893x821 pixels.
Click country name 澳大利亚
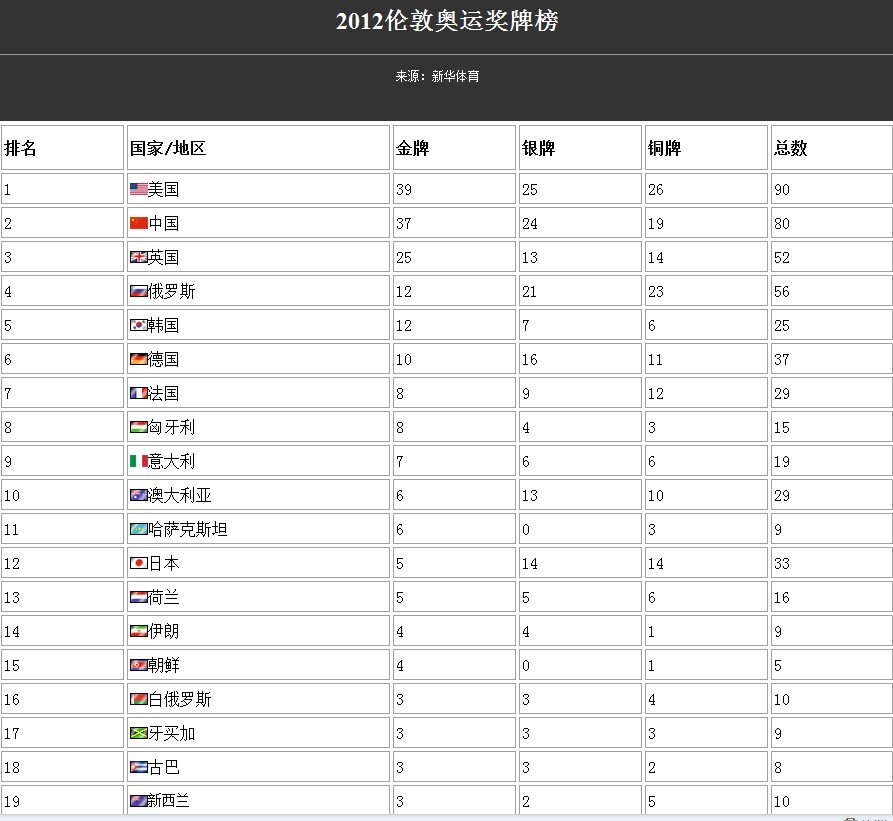click(x=179, y=495)
